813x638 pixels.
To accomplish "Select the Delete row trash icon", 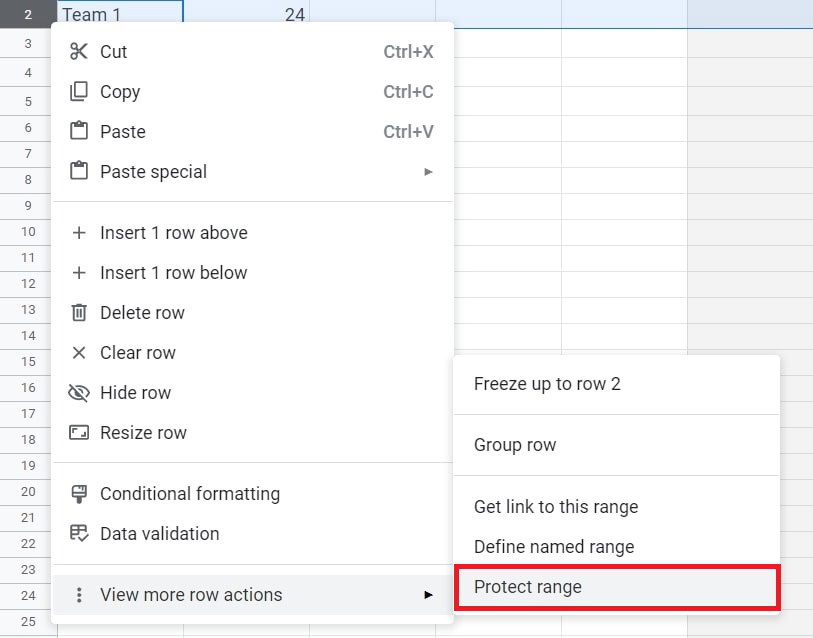I will 79,312.
